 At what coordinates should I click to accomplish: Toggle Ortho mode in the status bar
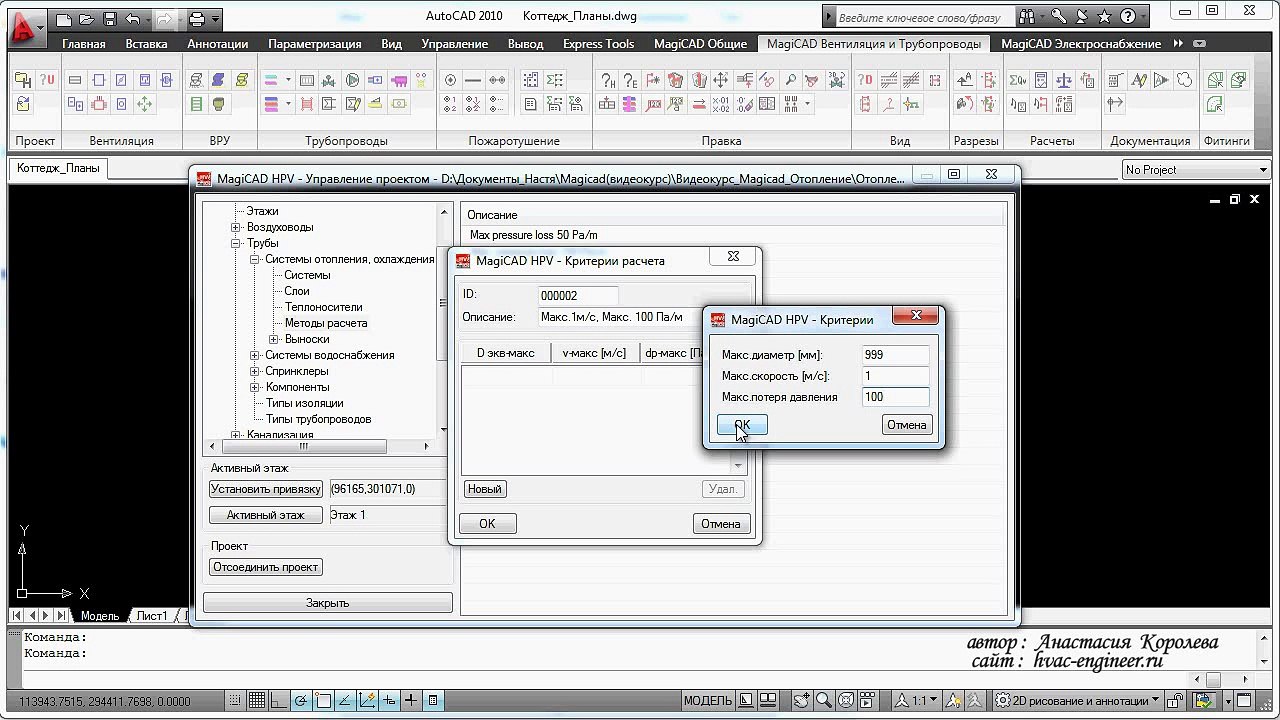(x=279, y=701)
